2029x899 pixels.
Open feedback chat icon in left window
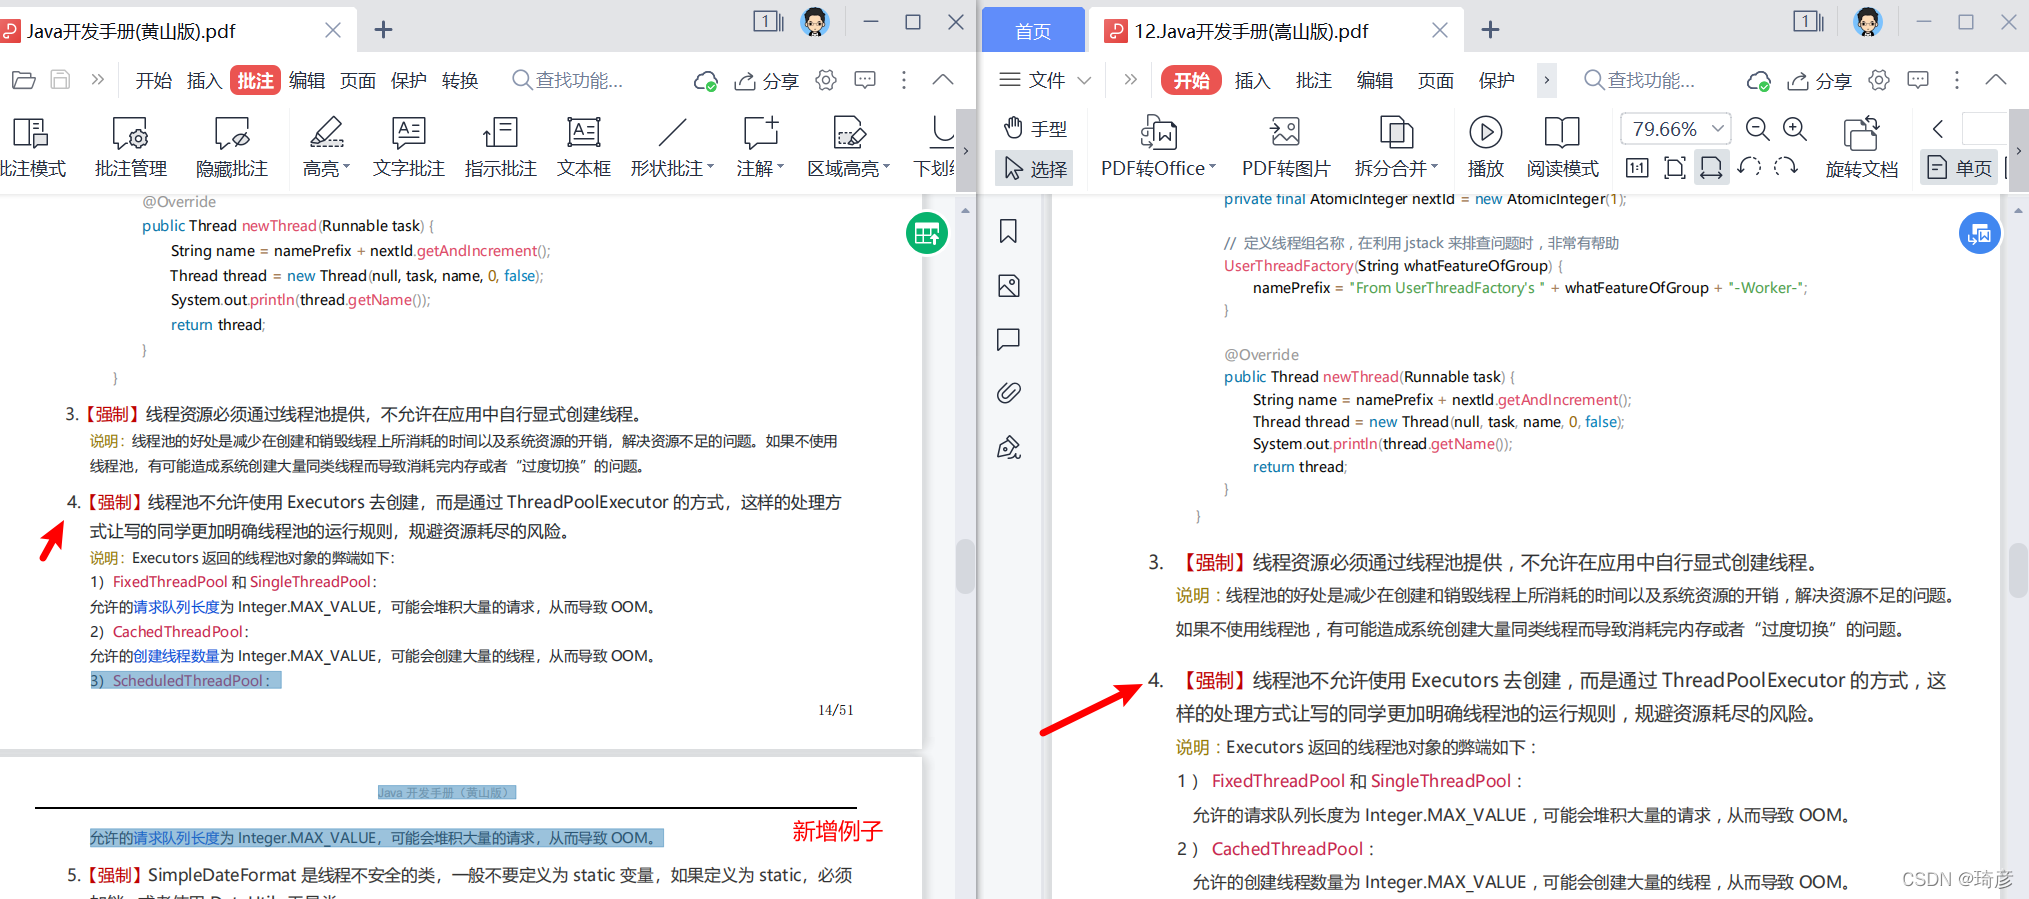click(x=865, y=80)
